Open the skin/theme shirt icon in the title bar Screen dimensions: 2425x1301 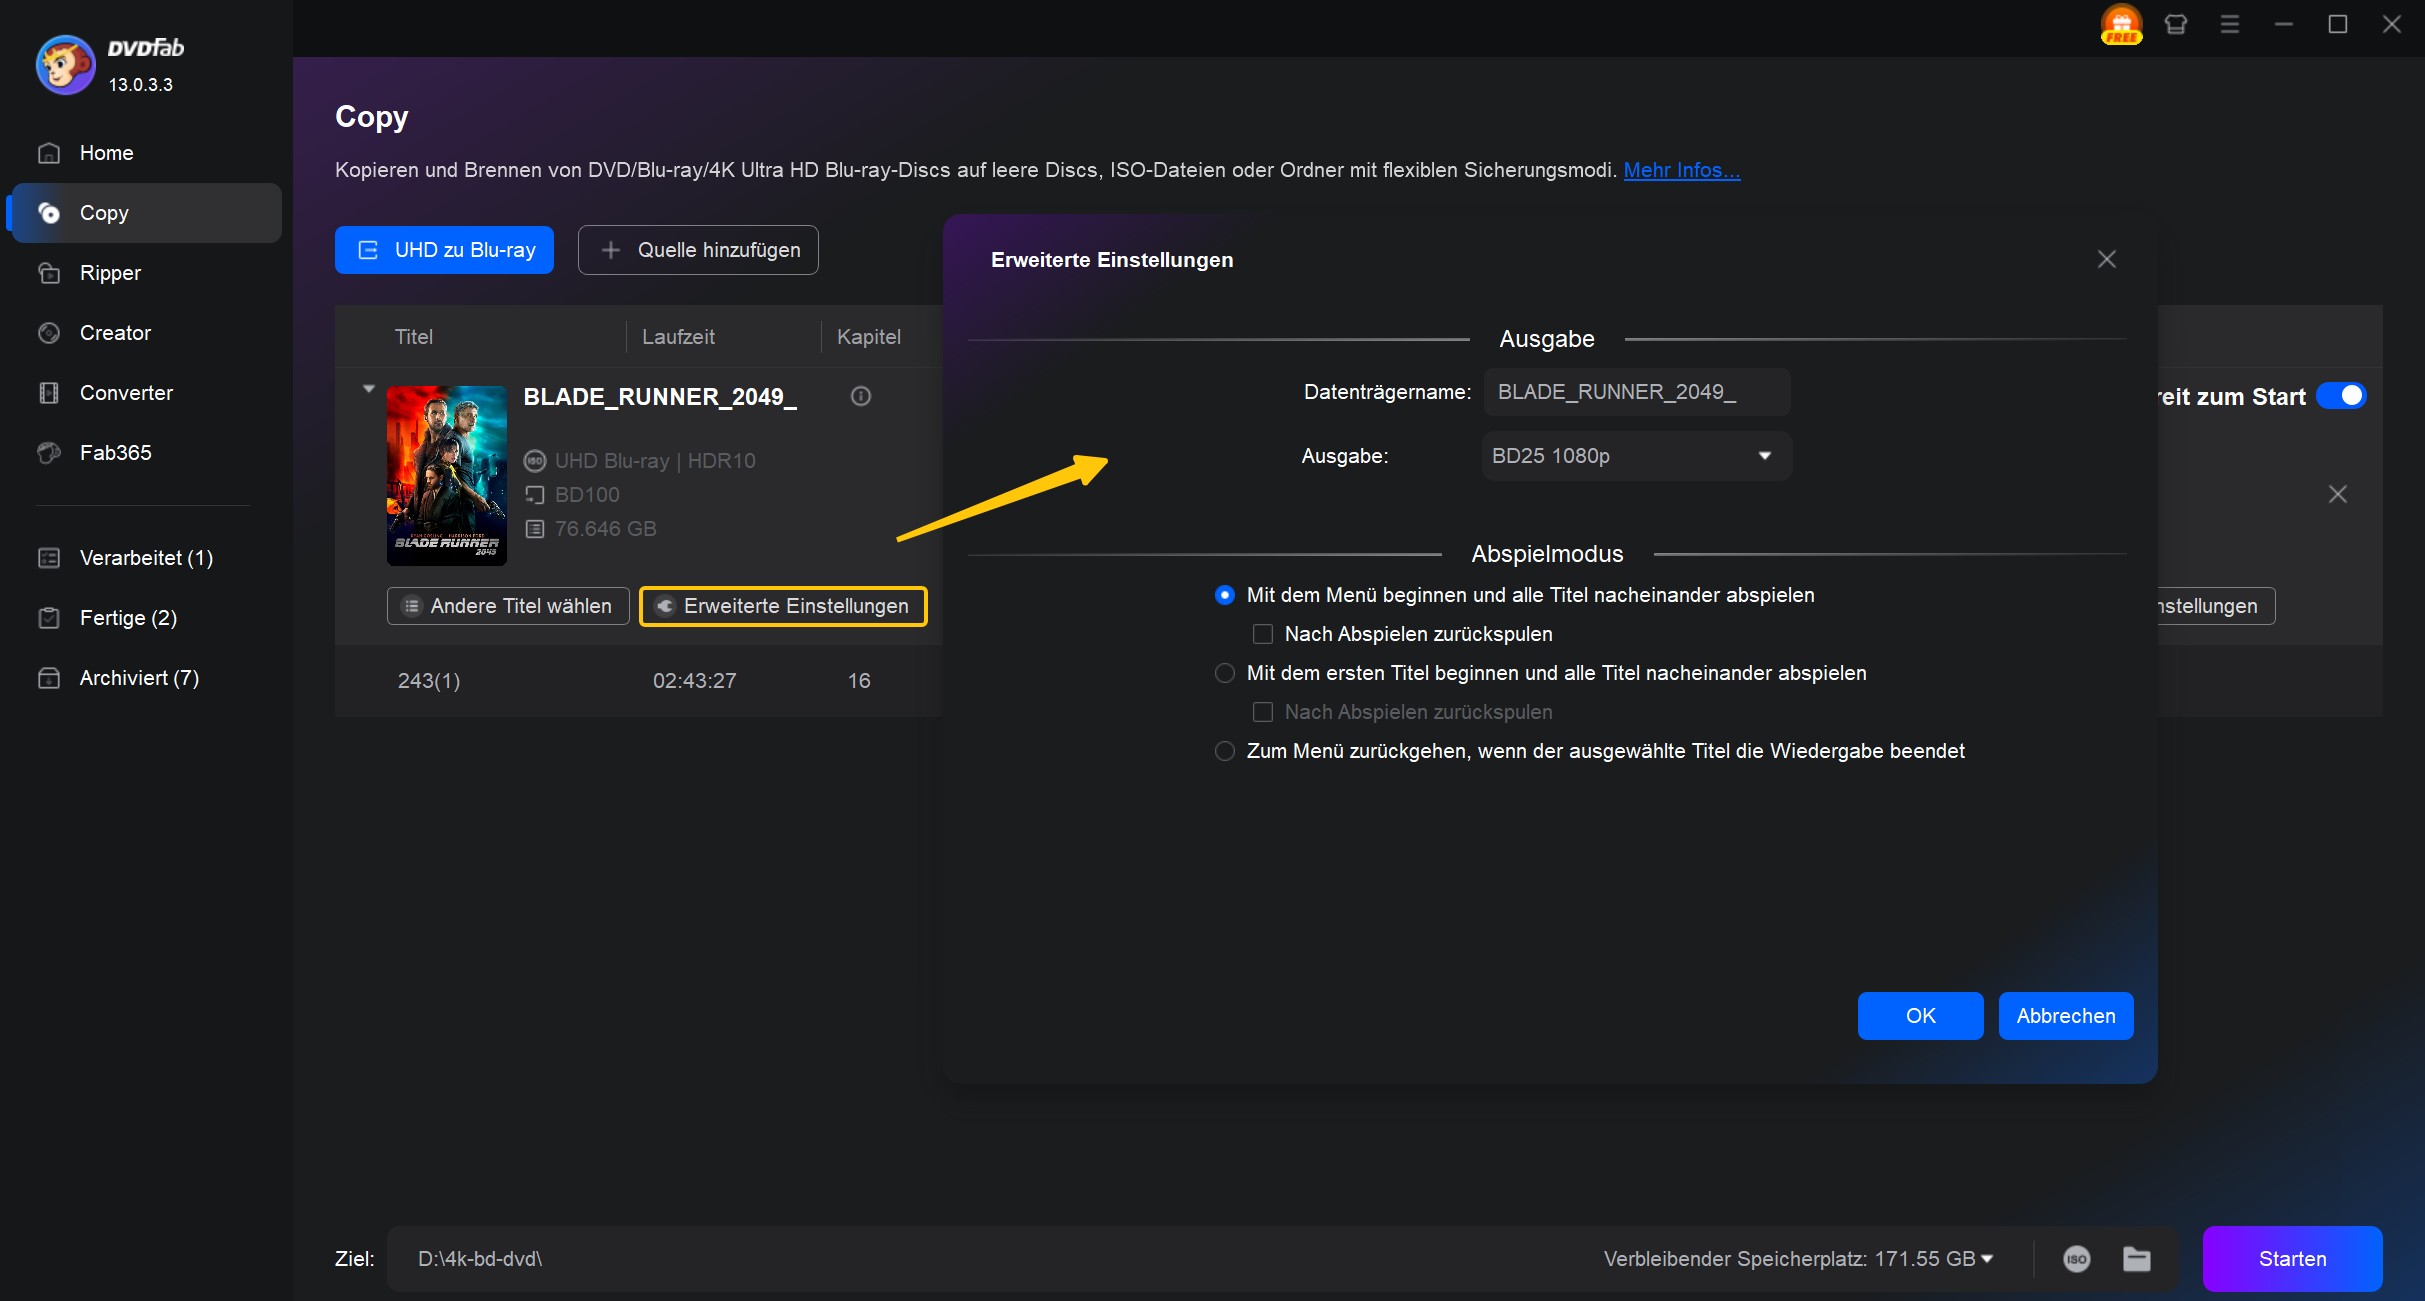2176,24
